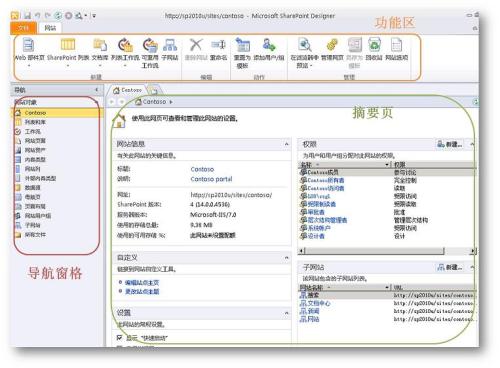Viewport: 500px width, 368px height.
Task: Click the 设计者 permissions entry
Action: tap(316, 236)
